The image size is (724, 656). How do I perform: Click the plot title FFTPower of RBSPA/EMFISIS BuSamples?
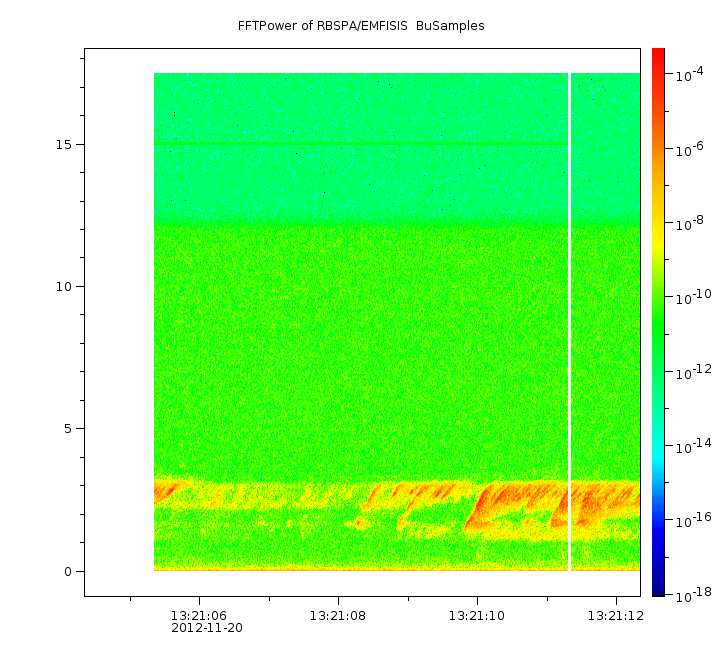point(361,26)
